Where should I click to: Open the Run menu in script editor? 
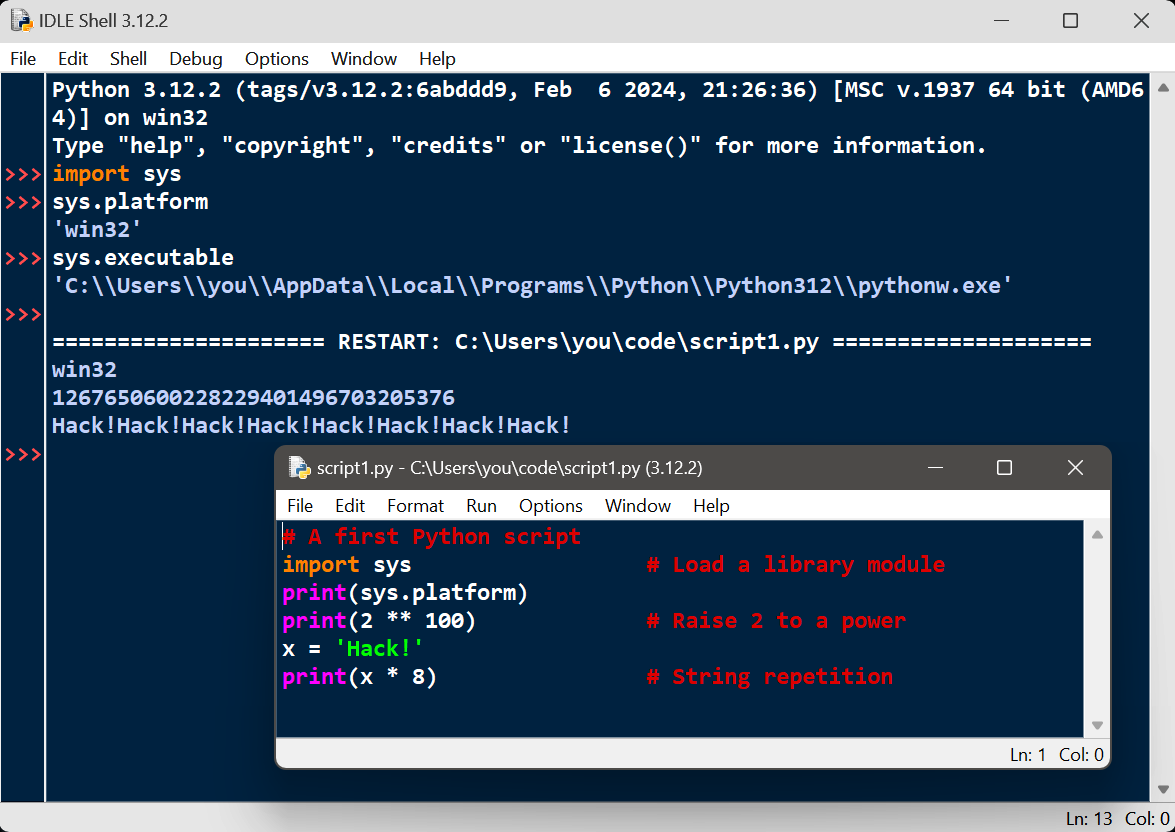(481, 505)
